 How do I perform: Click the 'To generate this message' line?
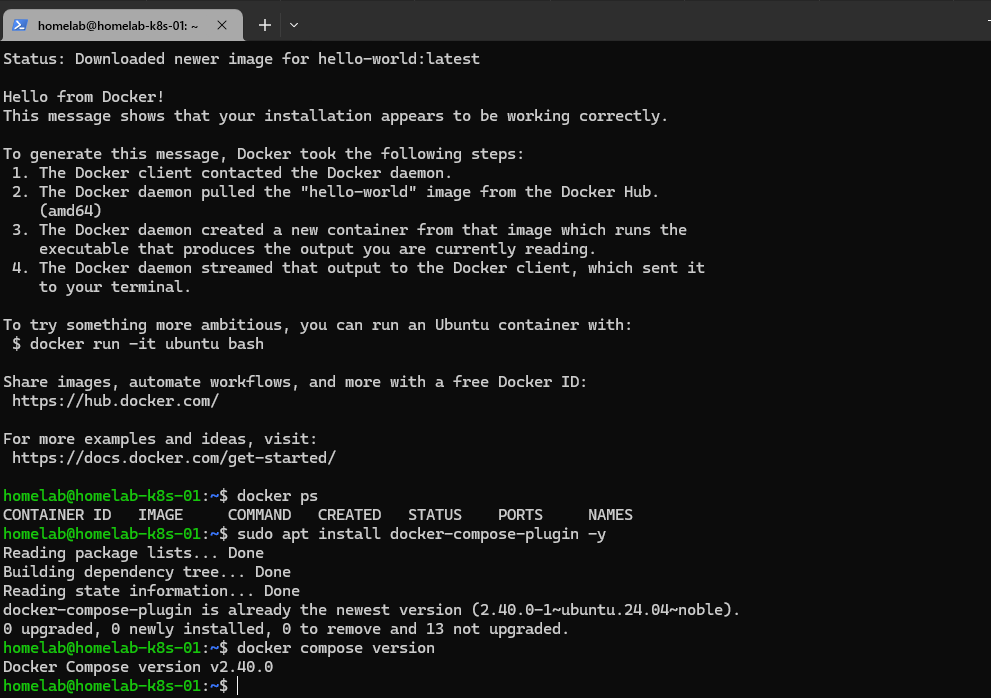point(264,154)
